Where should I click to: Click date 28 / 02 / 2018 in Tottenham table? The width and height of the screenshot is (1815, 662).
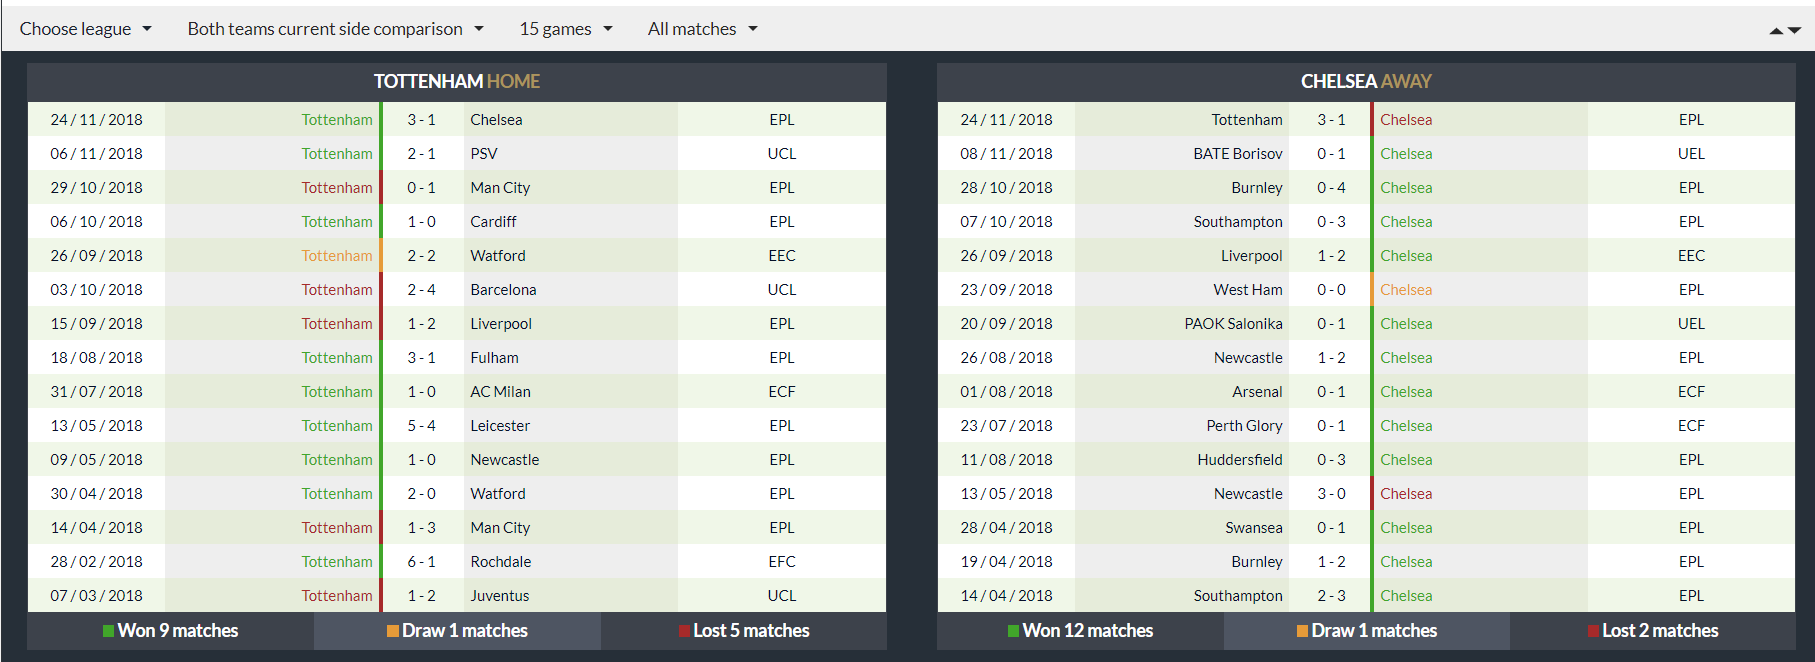pos(96,562)
